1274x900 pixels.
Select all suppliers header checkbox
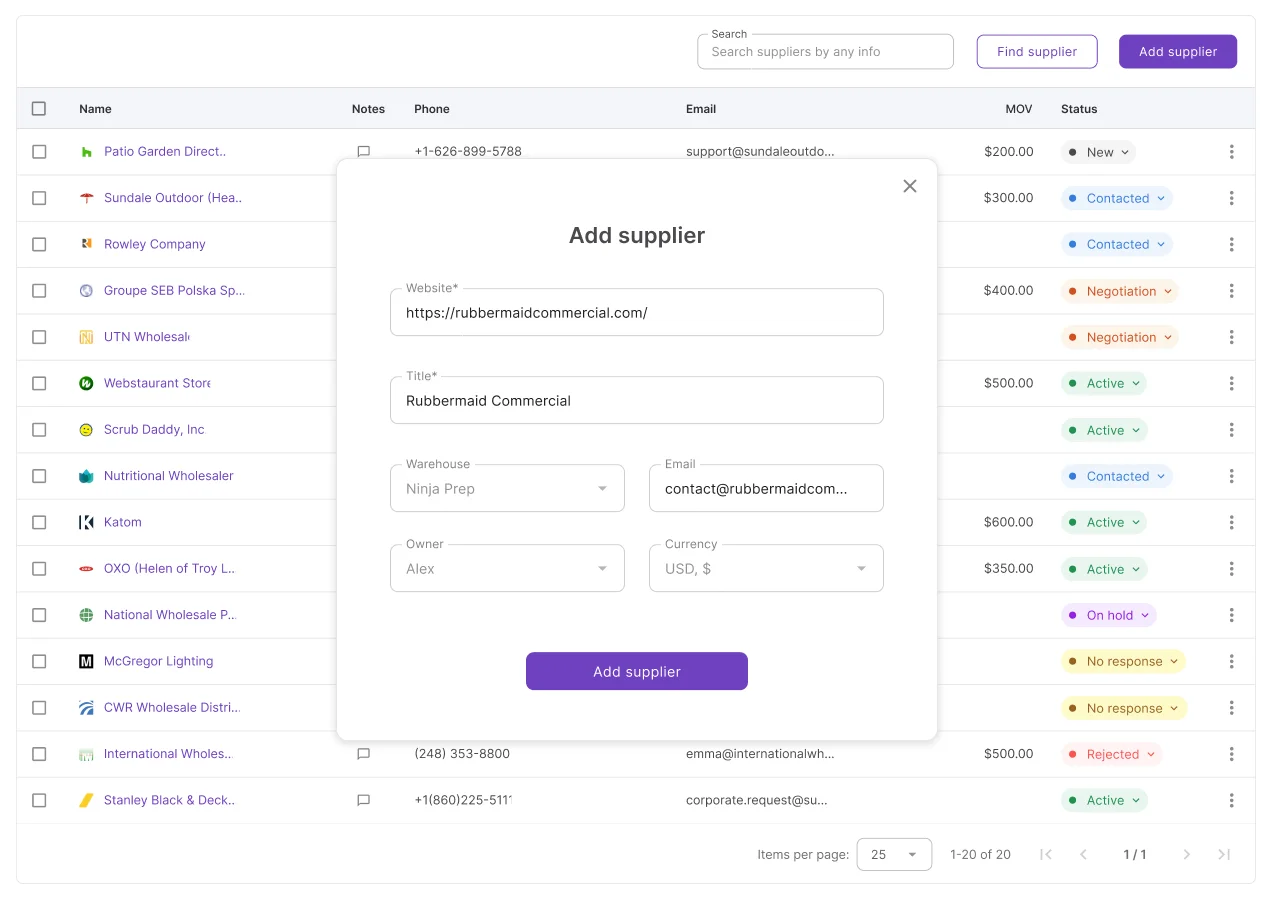(39, 108)
